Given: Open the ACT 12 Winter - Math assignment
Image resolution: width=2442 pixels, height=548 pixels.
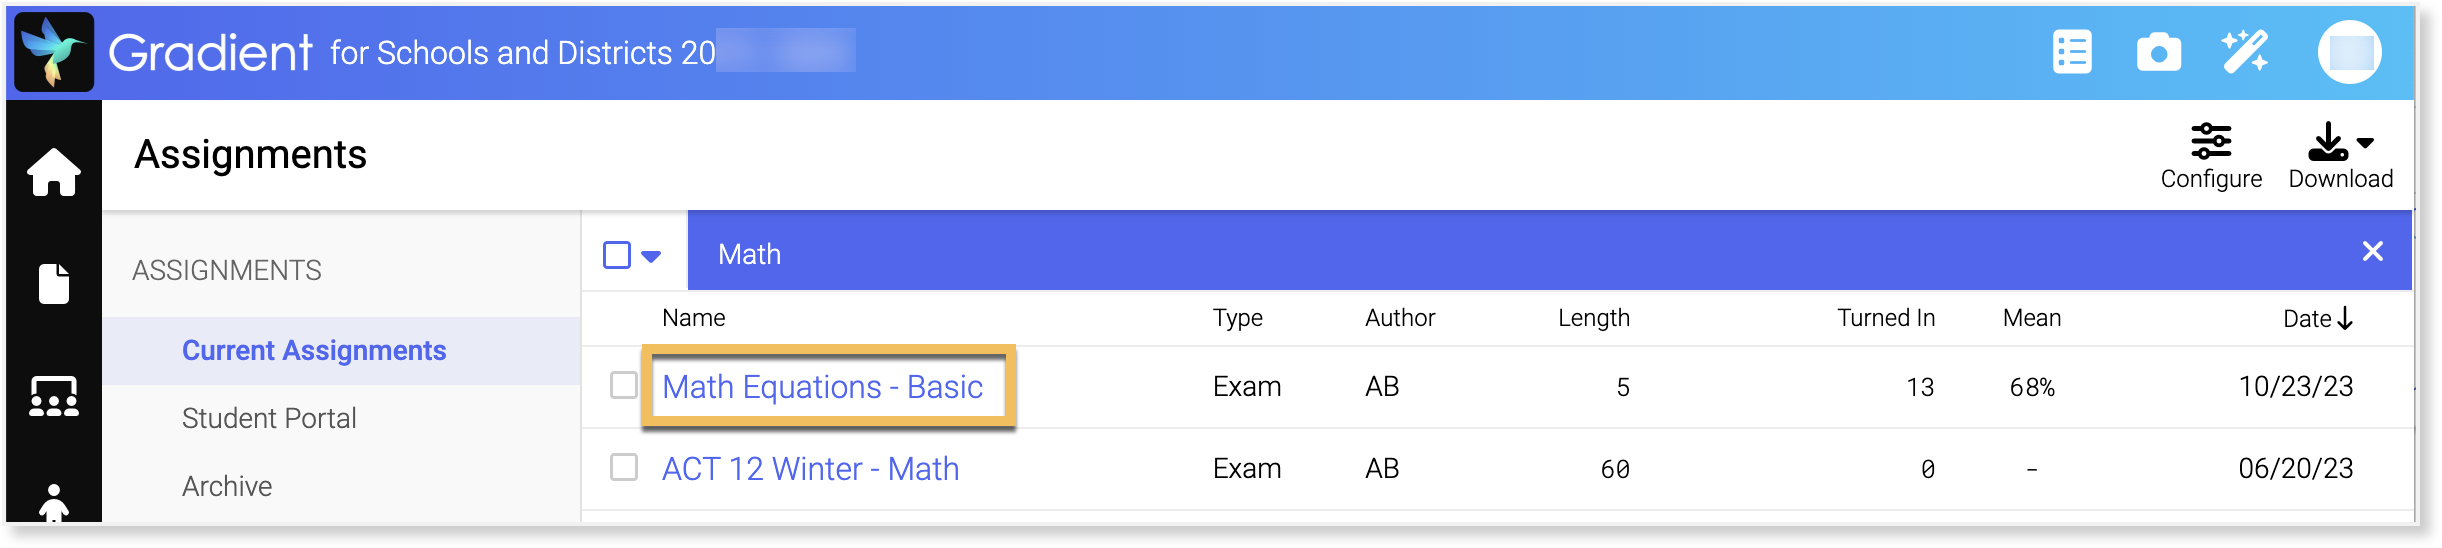Looking at the screenshot, I should coord(810,469).
